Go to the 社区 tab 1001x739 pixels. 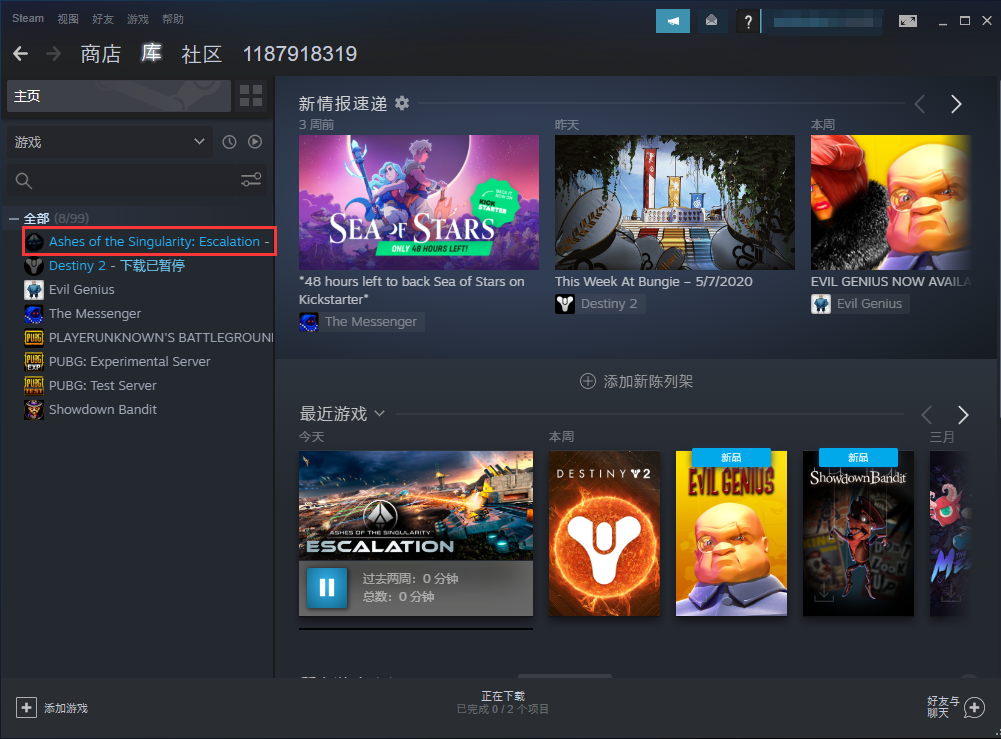(202, 54)
